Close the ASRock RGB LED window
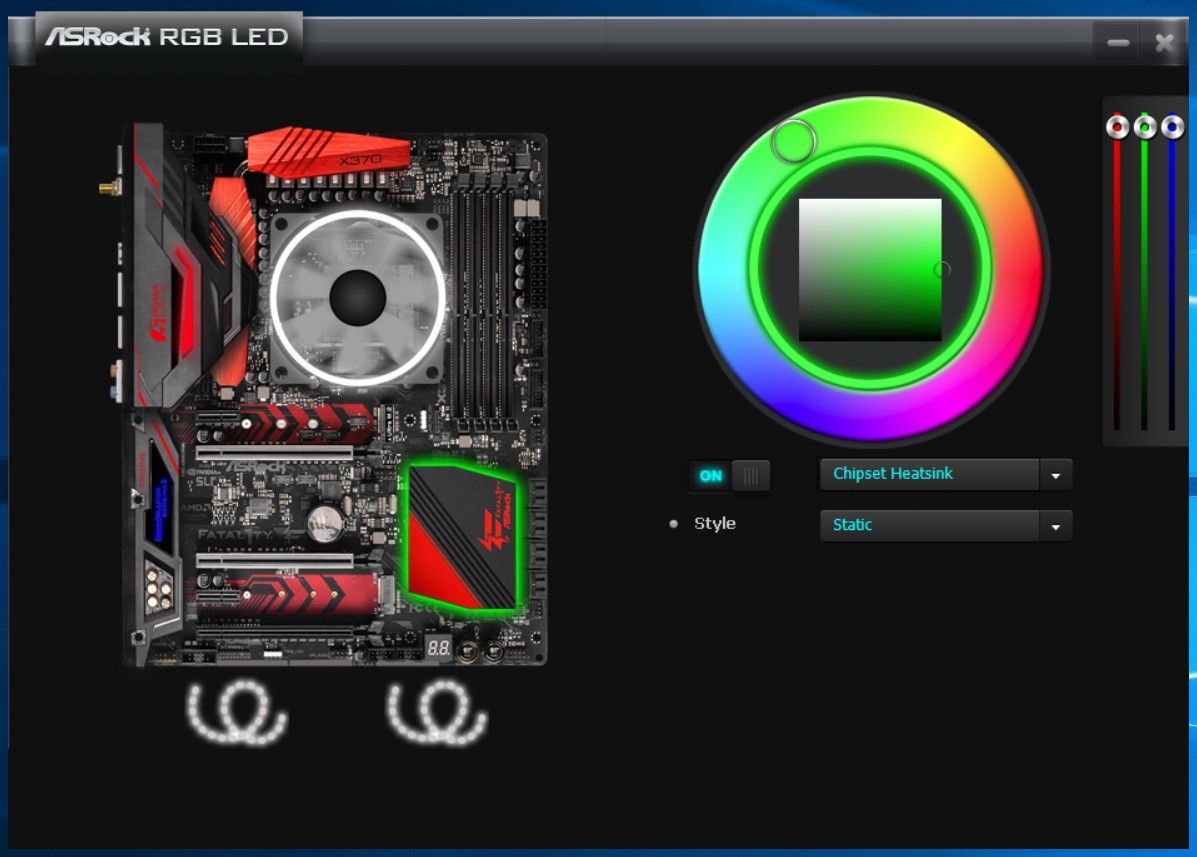This screenshot has height=857, width=1197. coord(1164,43)
